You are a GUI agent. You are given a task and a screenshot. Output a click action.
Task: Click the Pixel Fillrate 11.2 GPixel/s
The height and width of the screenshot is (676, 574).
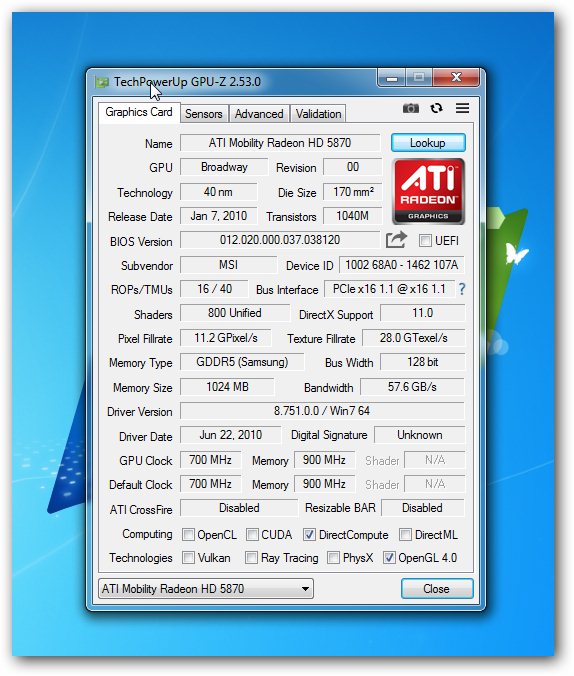coord(226,338)
